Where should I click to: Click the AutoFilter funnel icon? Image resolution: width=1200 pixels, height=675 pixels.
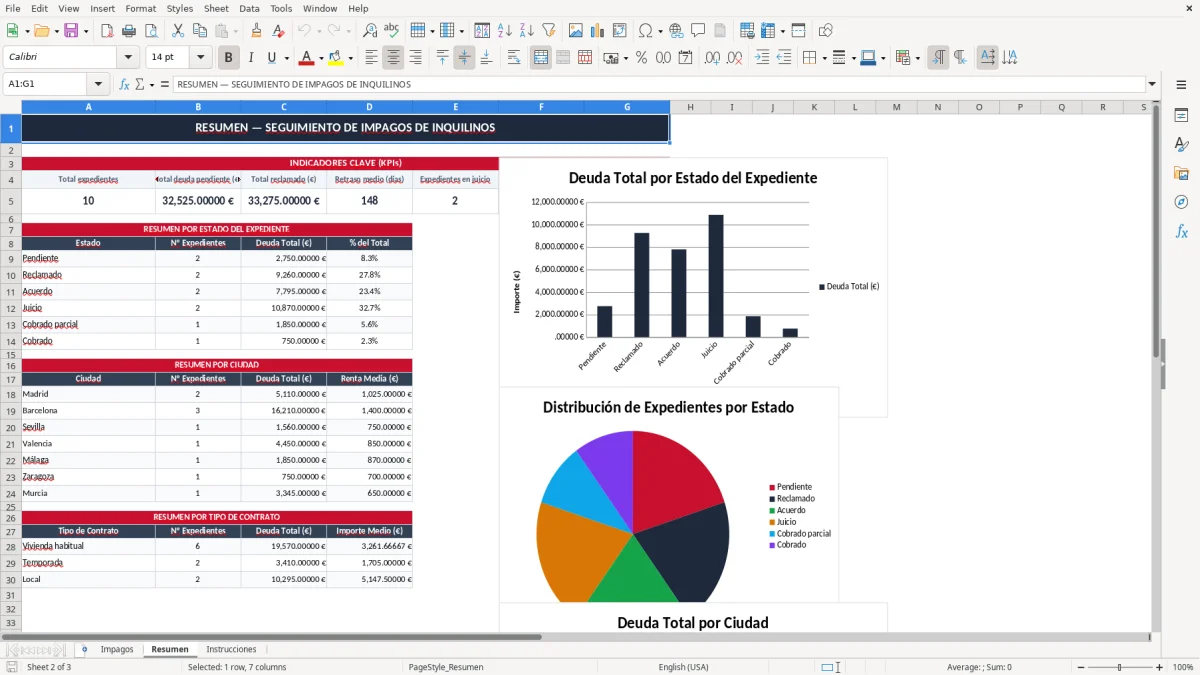(548, 31)
